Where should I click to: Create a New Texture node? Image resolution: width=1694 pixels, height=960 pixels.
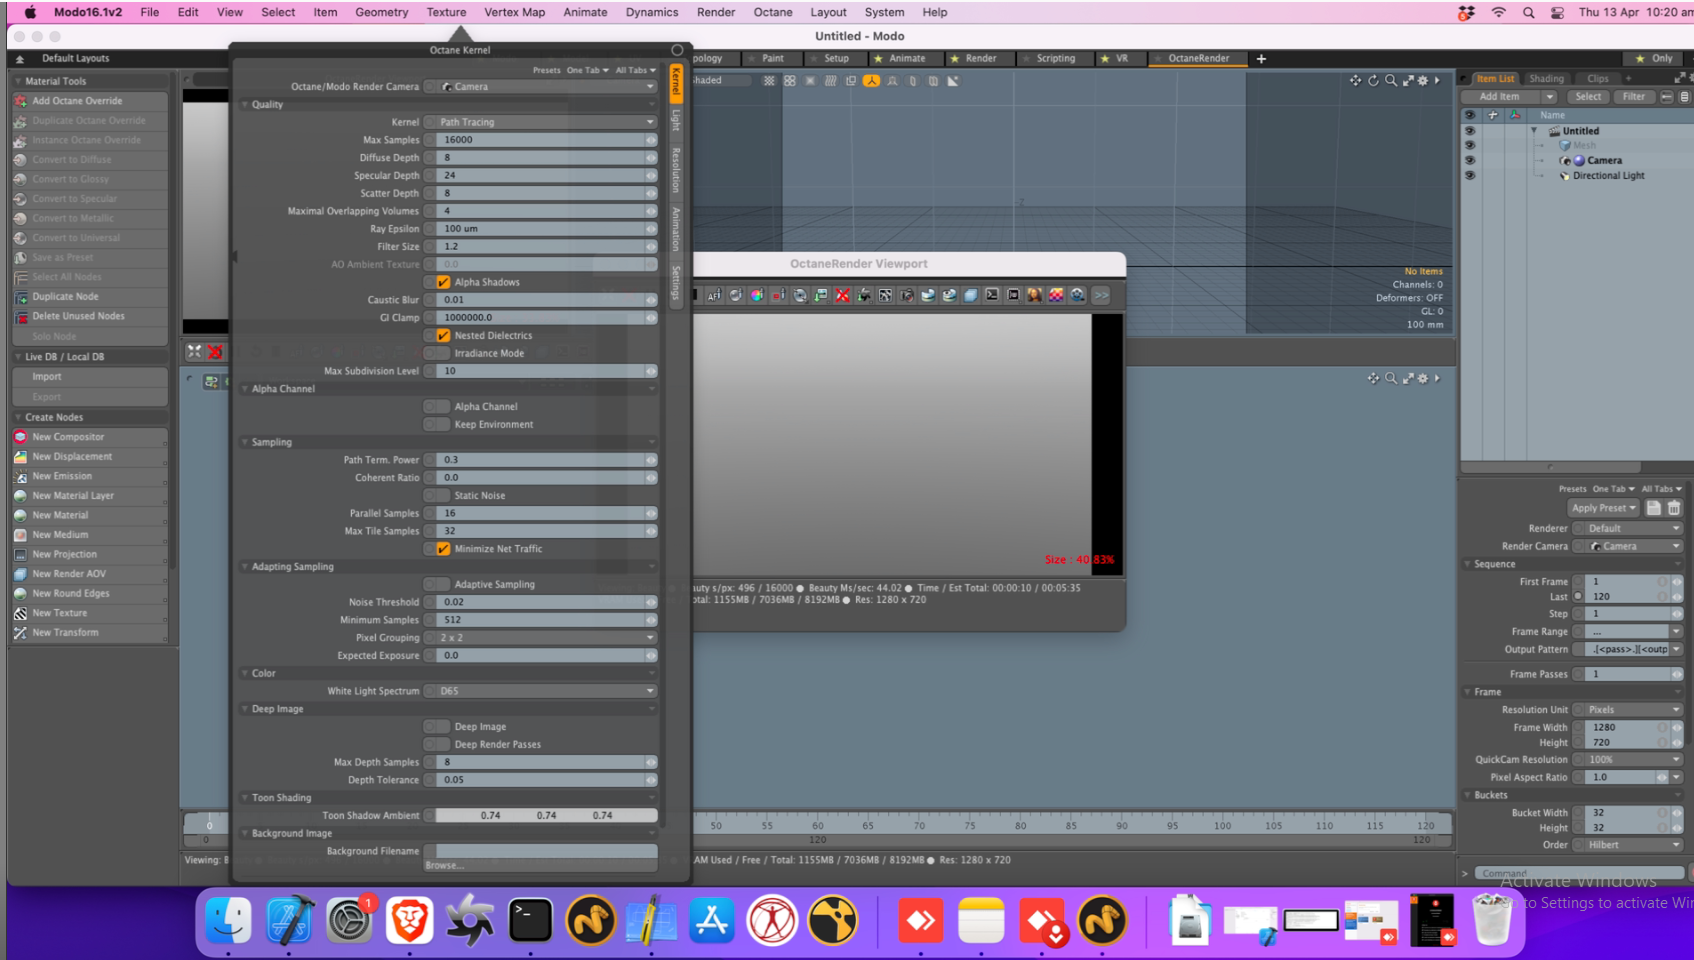[89, 613]
